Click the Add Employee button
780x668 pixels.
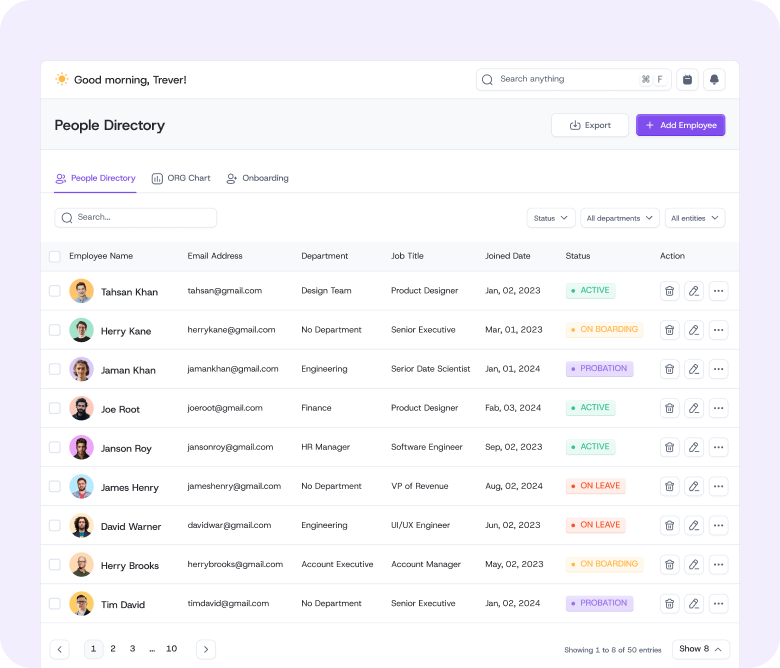click(x=680, y=125)
